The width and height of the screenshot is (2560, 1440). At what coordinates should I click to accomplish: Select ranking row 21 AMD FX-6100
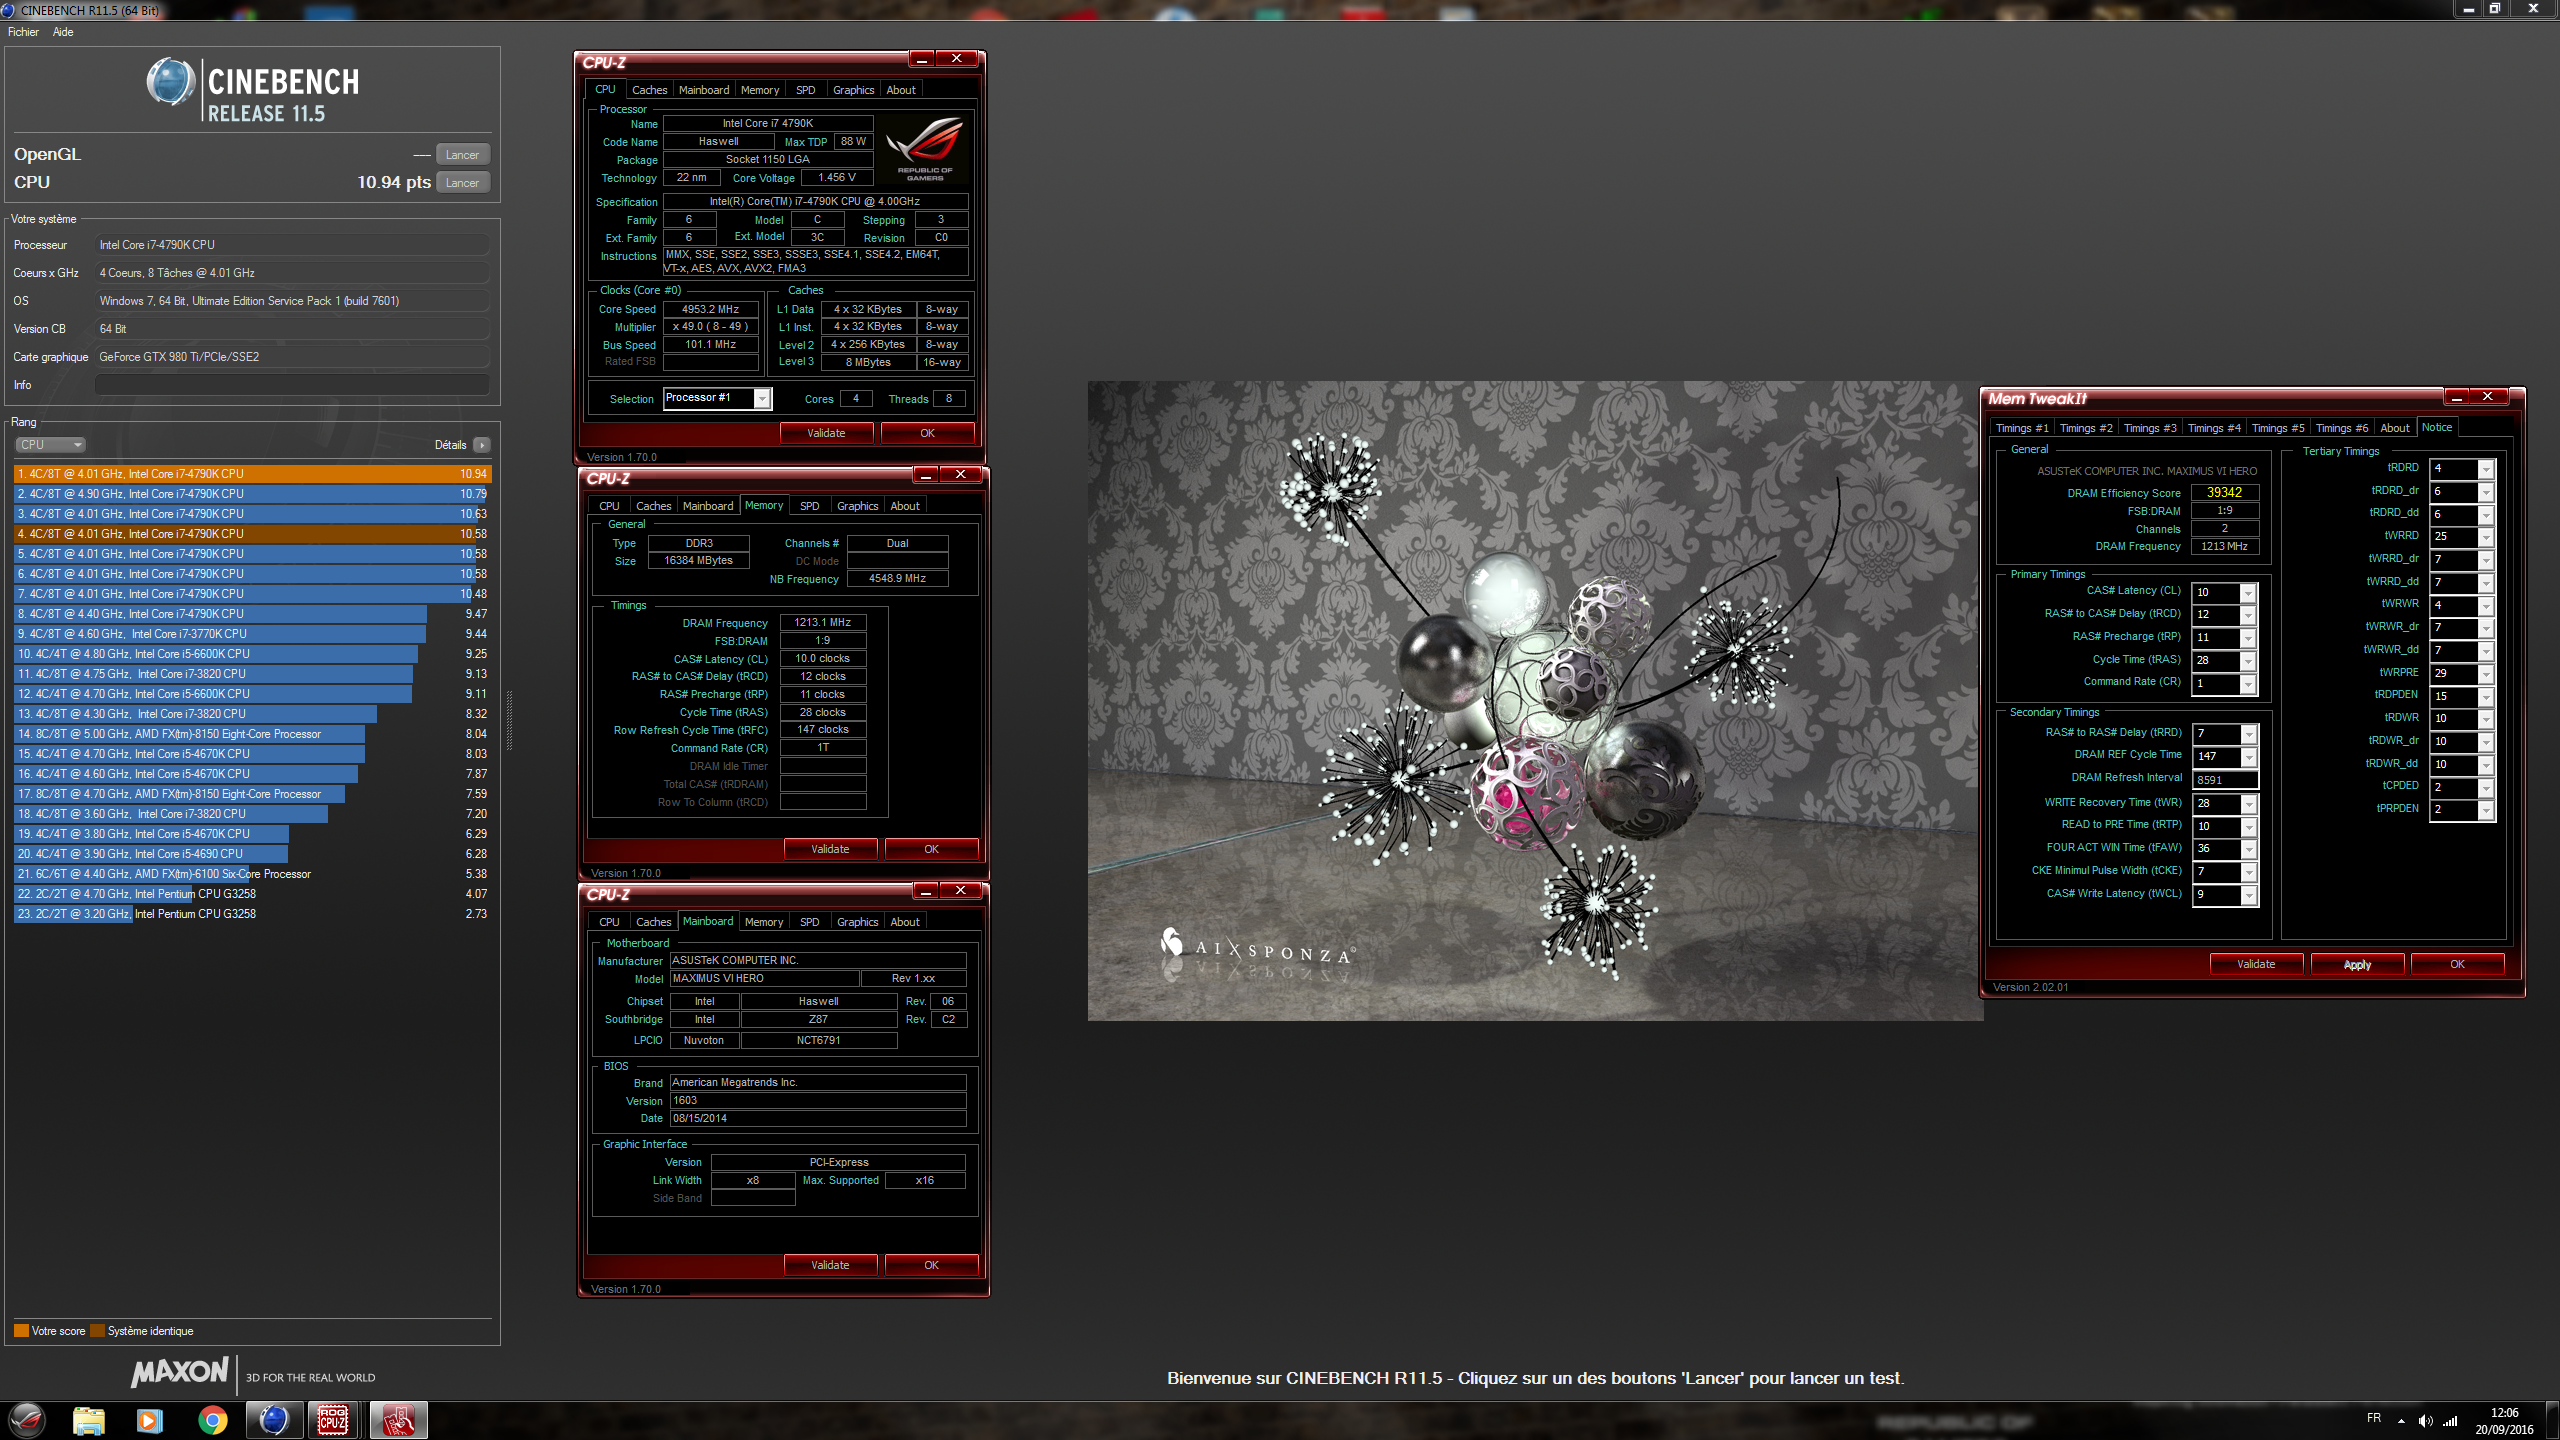pyautogui.click(x=252, y=874)
